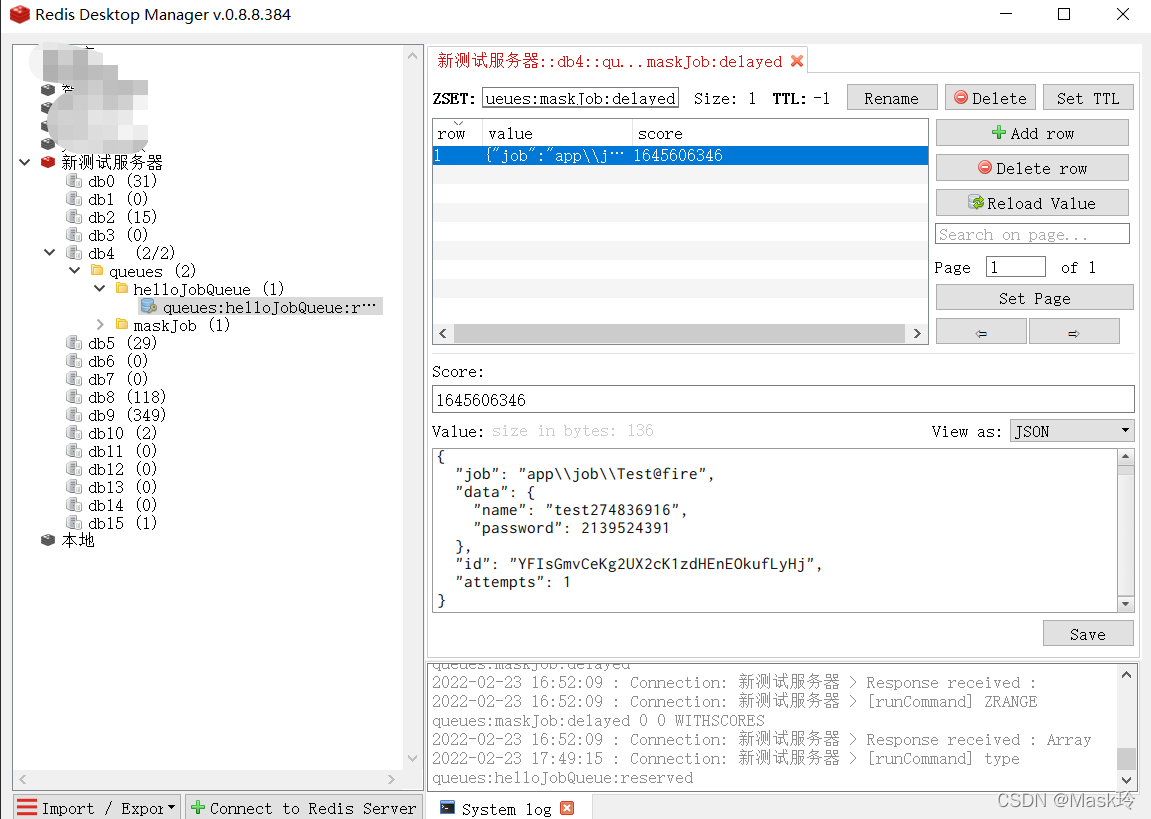This screenshot has height=819, width=1151.
Task: Click the db1 database icon
Action: coord(73,199)
